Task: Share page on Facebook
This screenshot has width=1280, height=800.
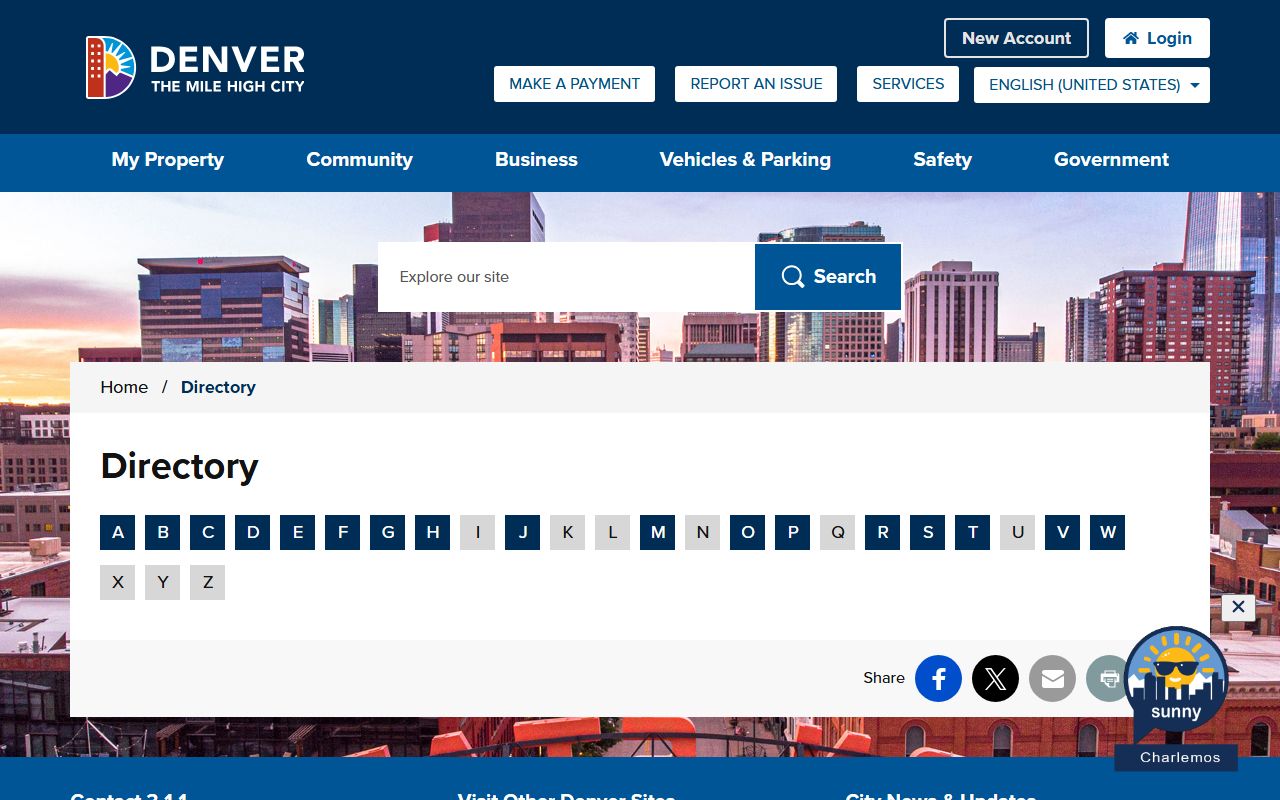Action: pyautogui.click(x=938, y=678)
